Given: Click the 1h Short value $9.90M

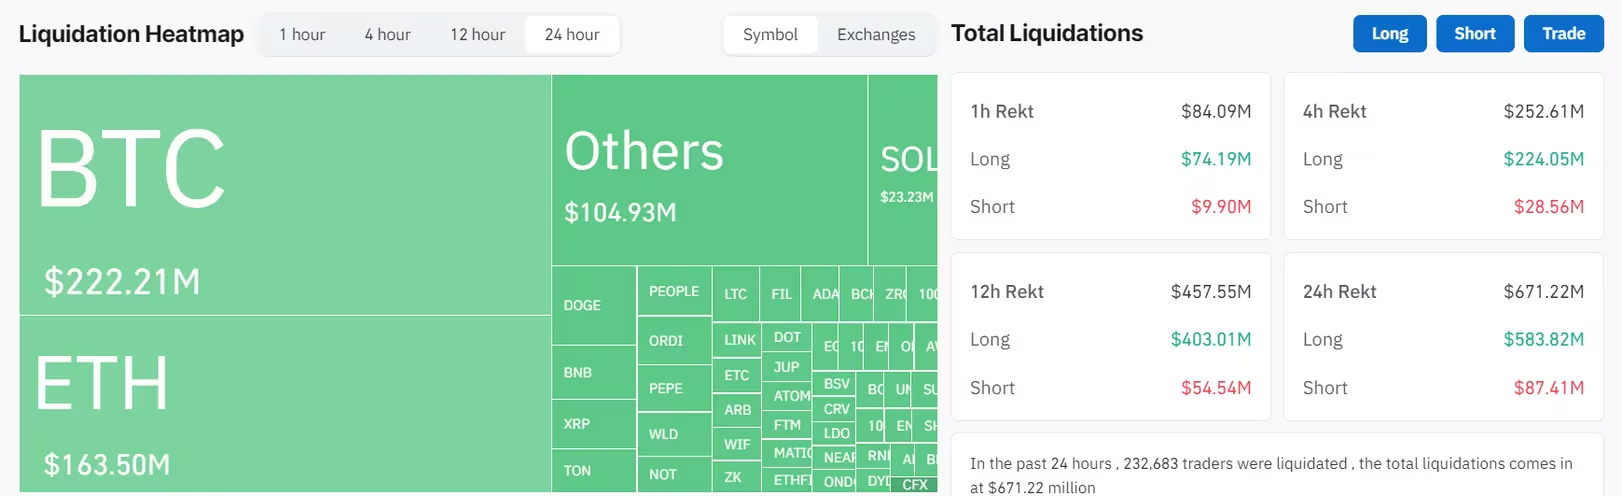Looking at the screenshot, I should 1221,207.
